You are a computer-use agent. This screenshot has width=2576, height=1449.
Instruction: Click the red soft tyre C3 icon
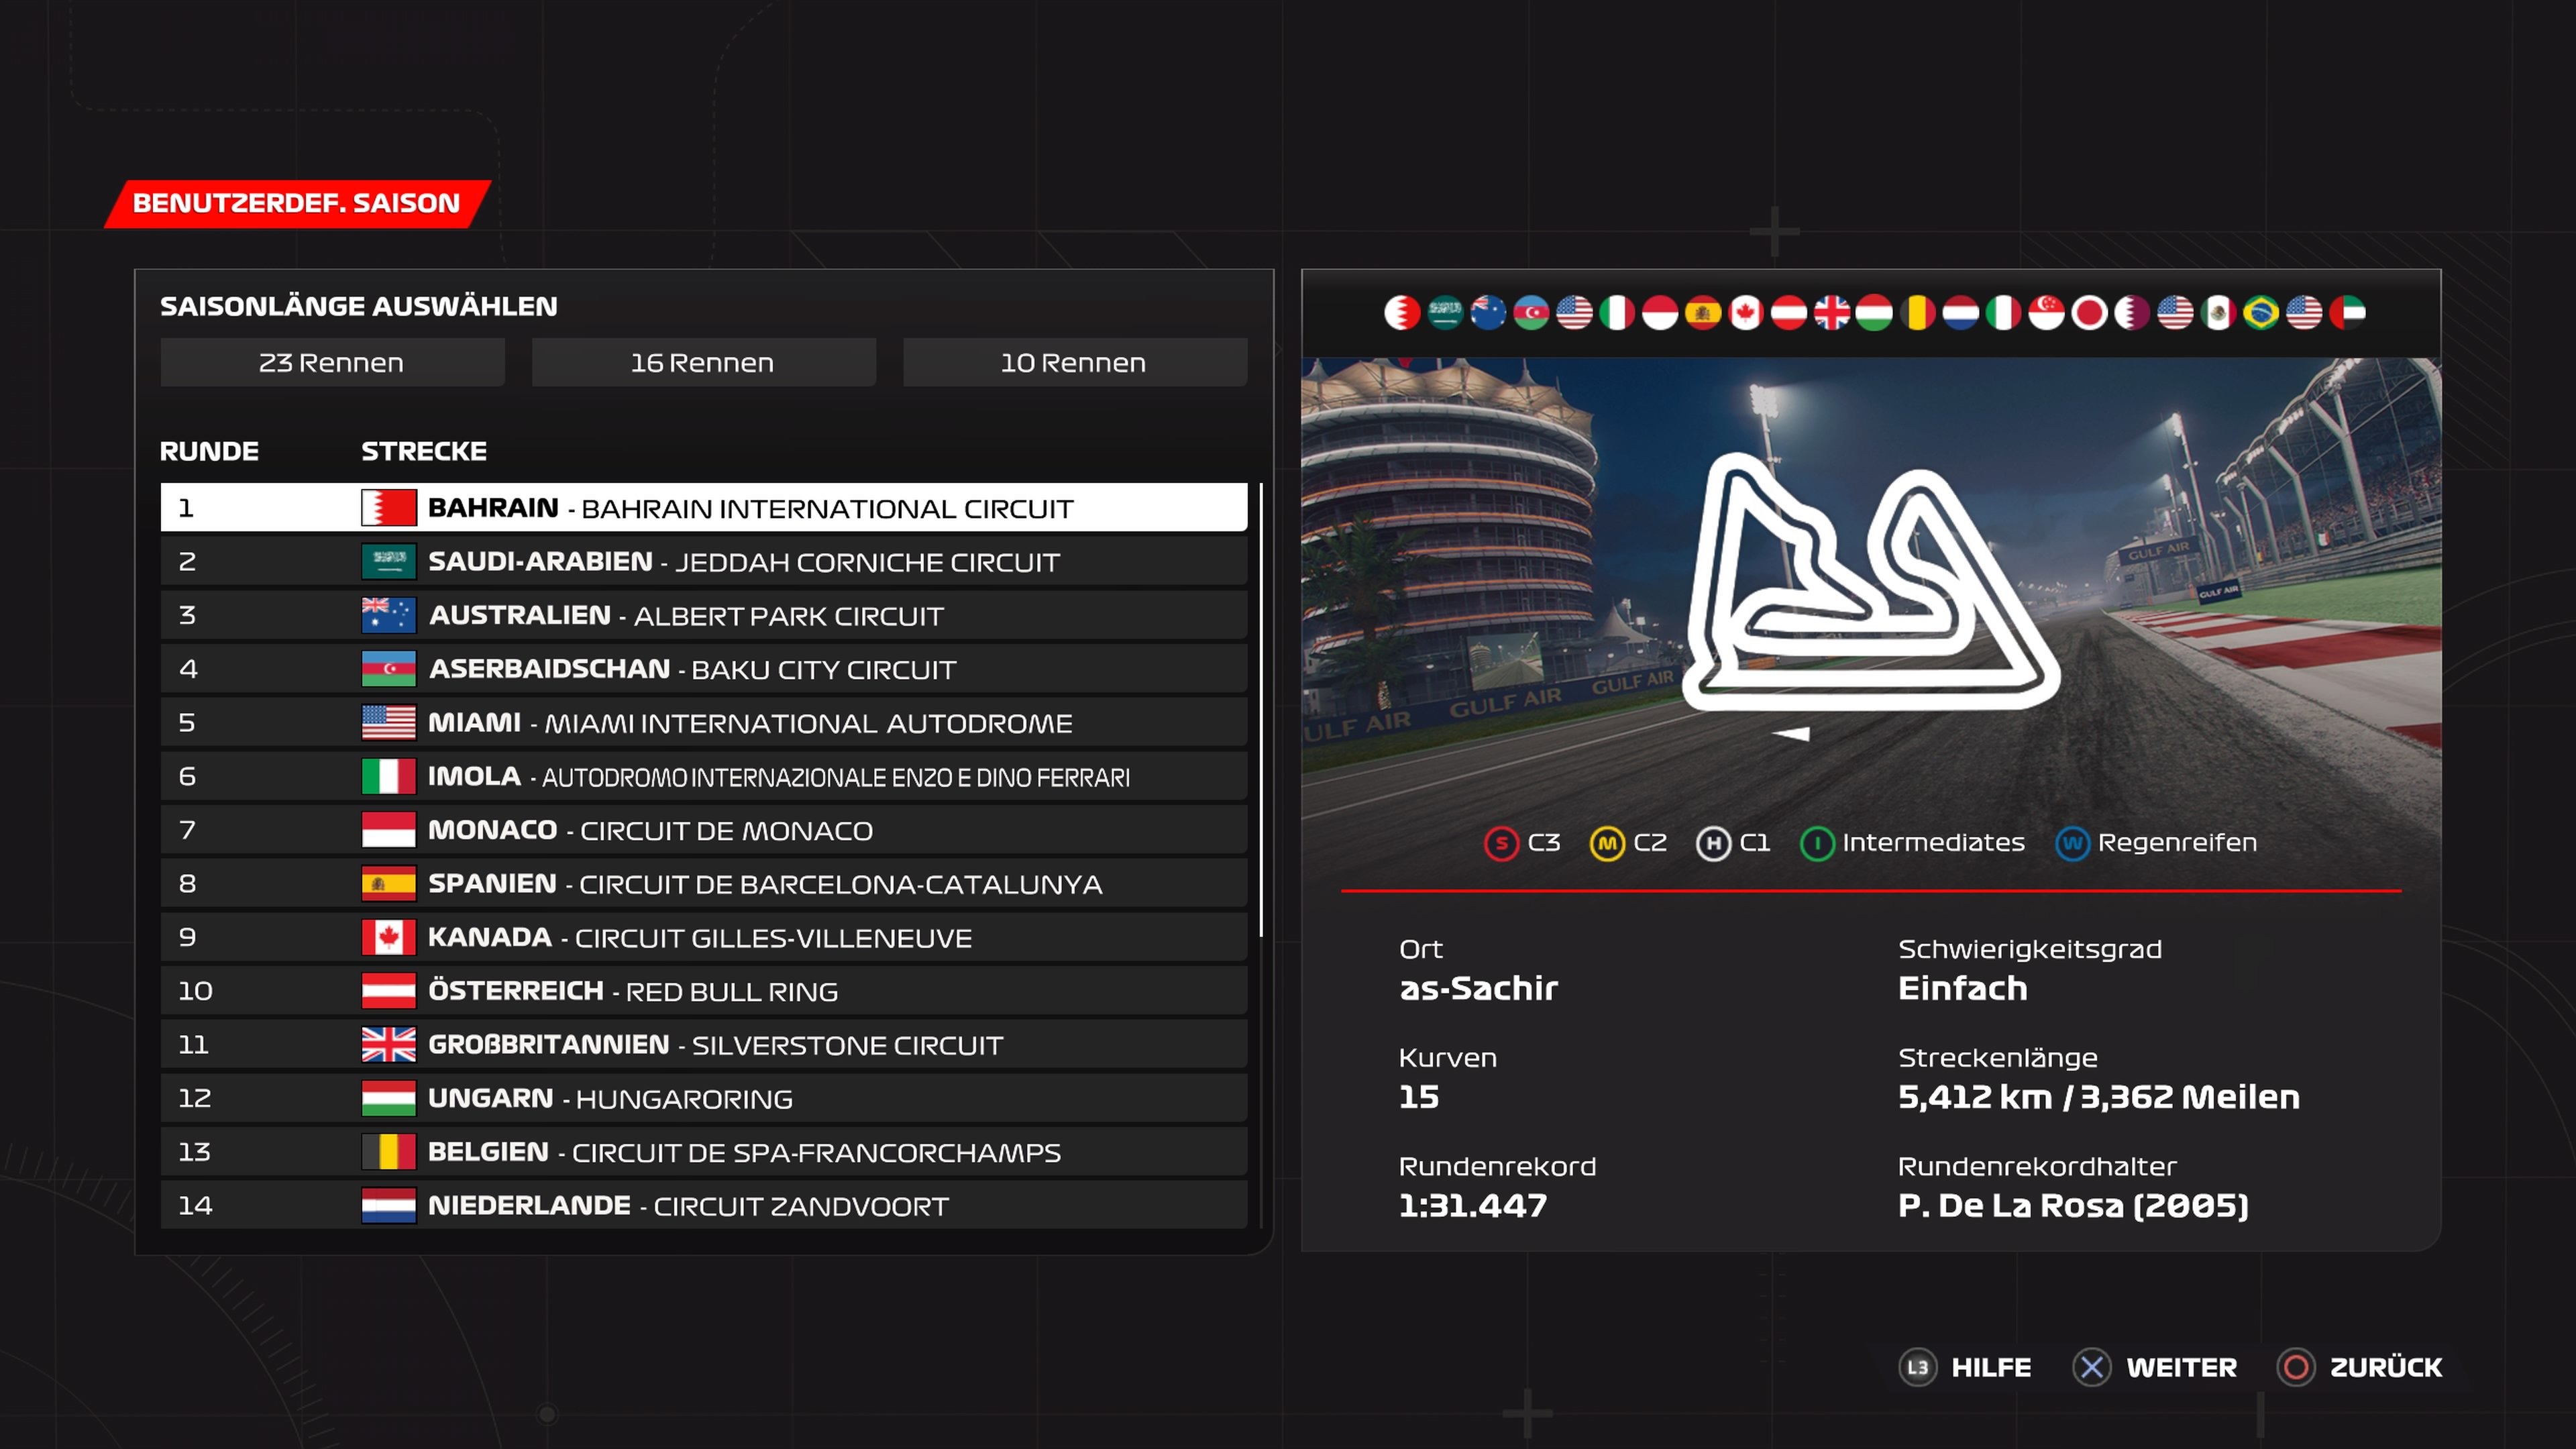[x=1501, y=844]
